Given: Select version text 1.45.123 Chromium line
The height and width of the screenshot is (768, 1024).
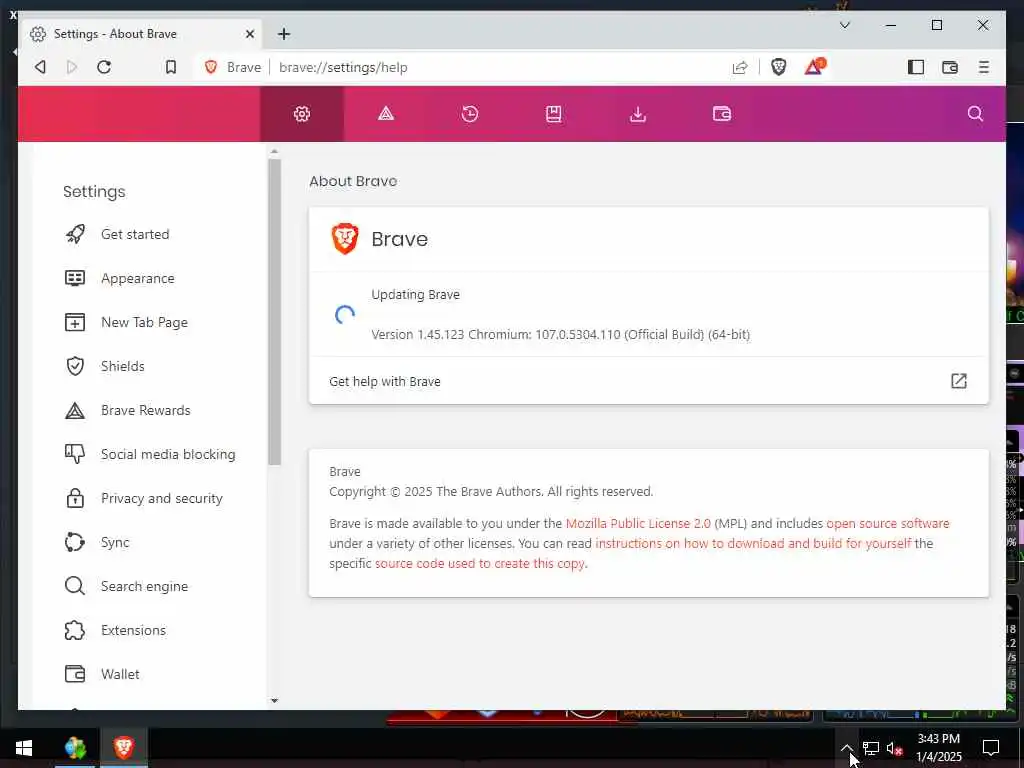Looking at the screenshot, I should click(560, 334).
